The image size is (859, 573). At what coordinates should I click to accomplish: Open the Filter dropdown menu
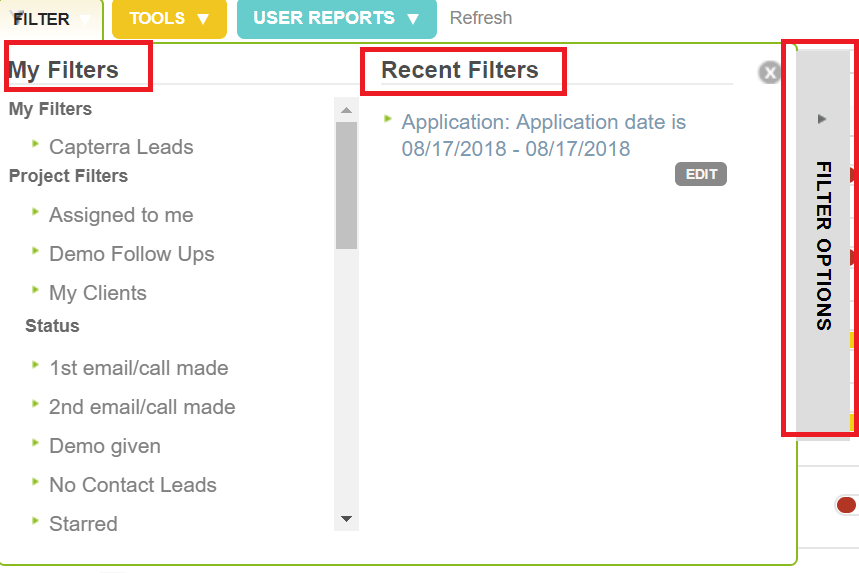pyautogui.click(x=52, y=19)
